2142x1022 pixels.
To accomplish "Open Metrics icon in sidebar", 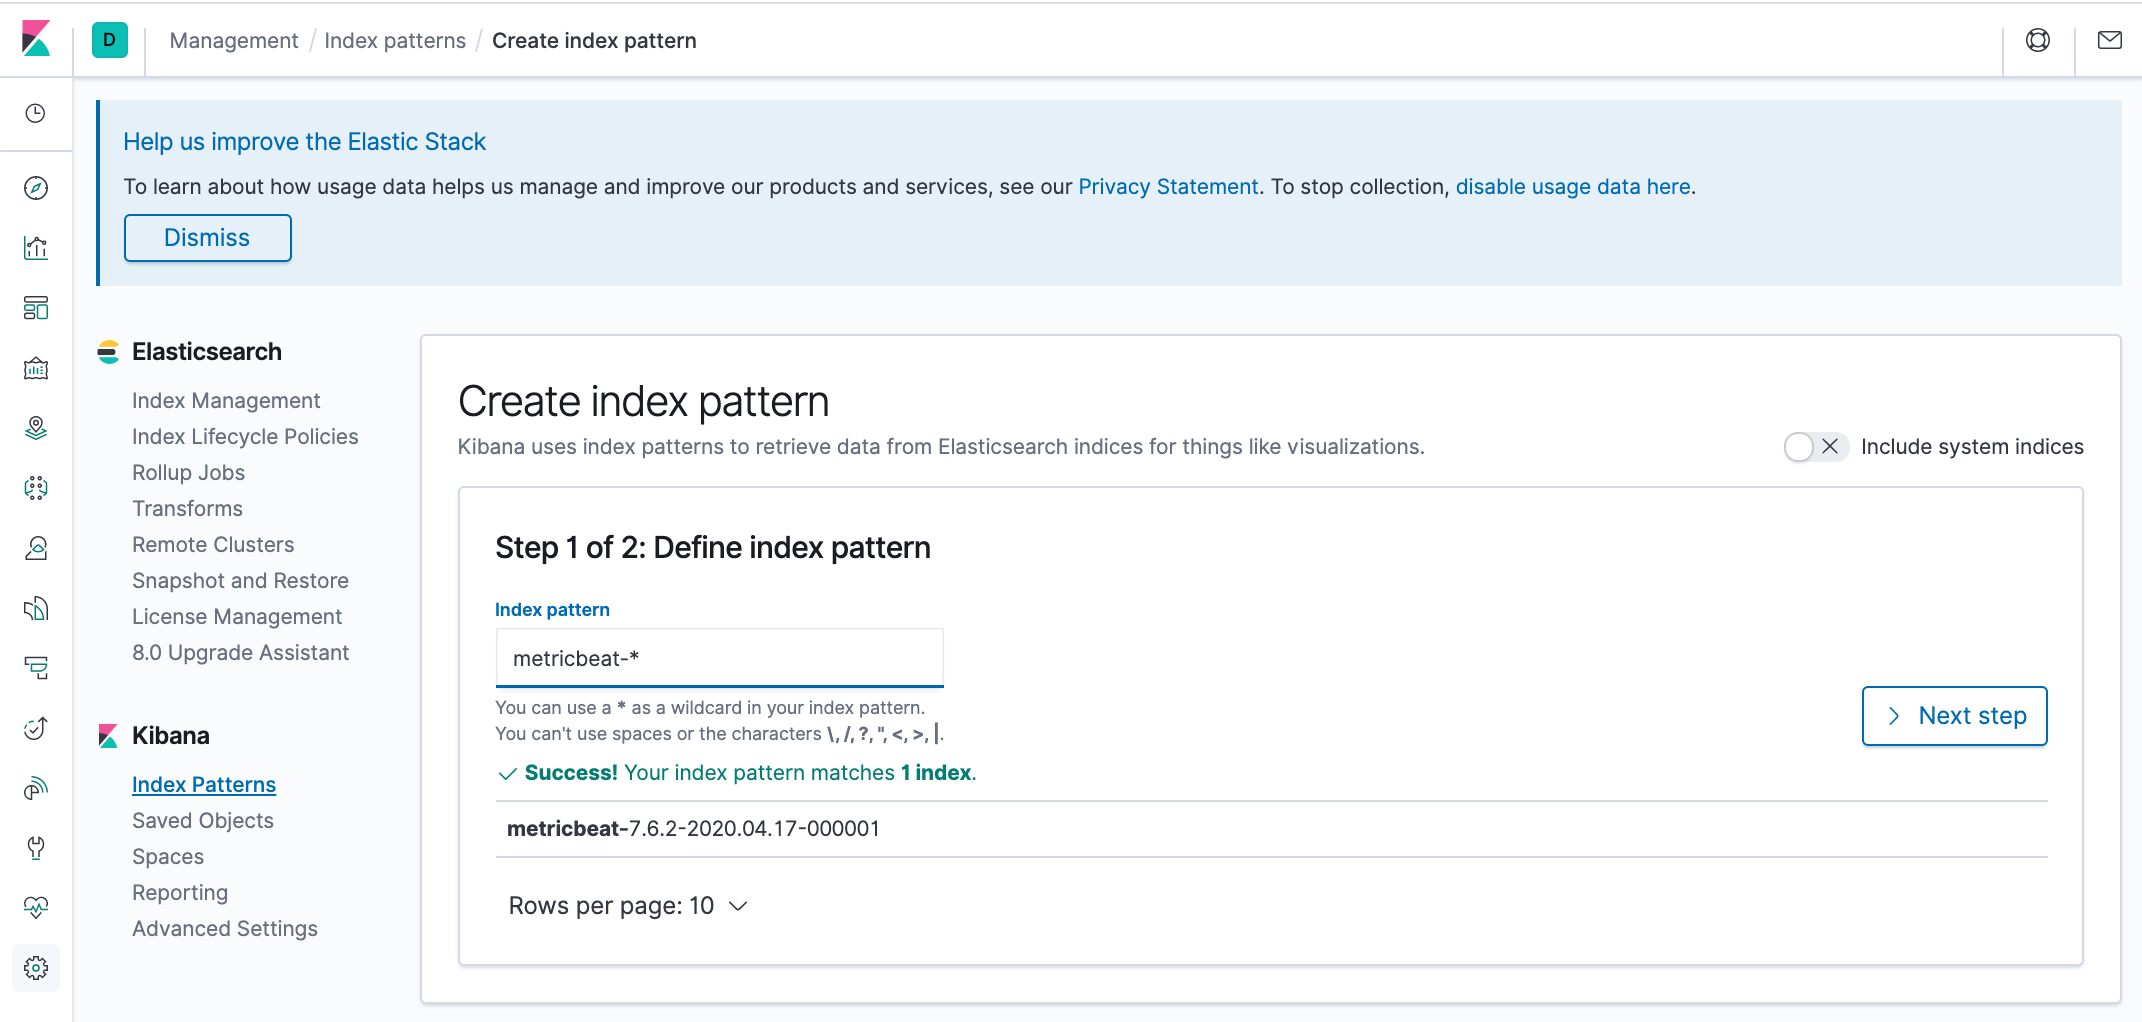I will click(36, 548).
